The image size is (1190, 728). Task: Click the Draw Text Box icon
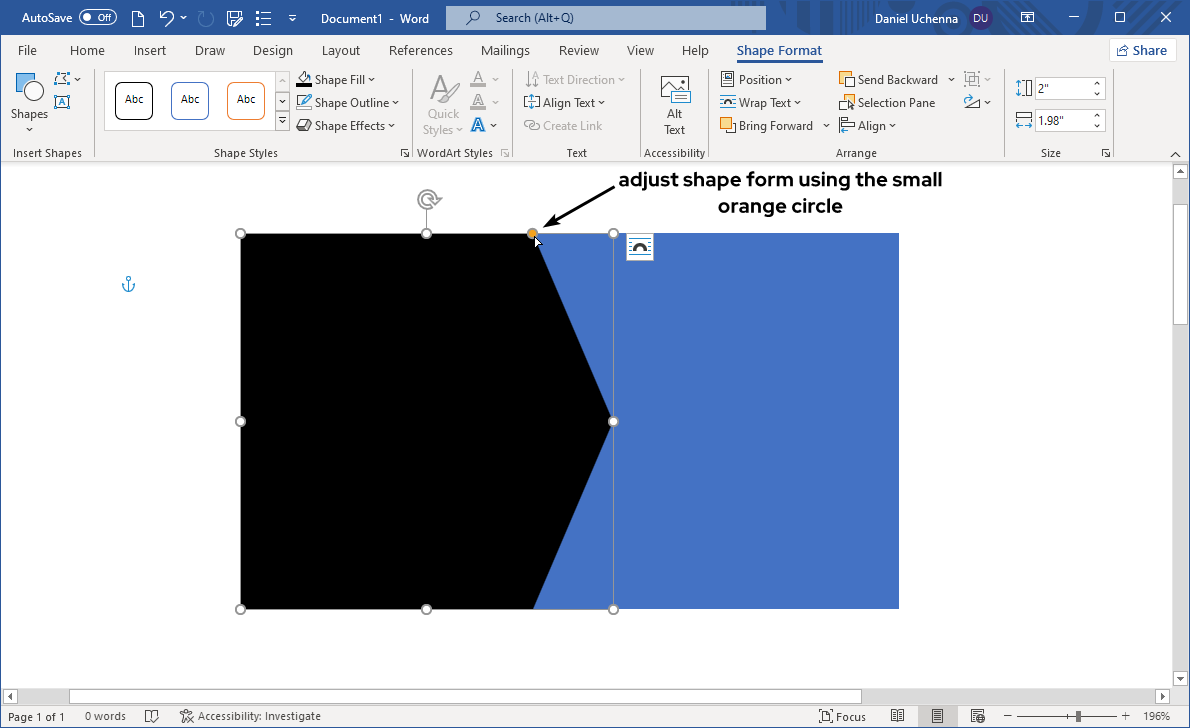click(62, 102)
